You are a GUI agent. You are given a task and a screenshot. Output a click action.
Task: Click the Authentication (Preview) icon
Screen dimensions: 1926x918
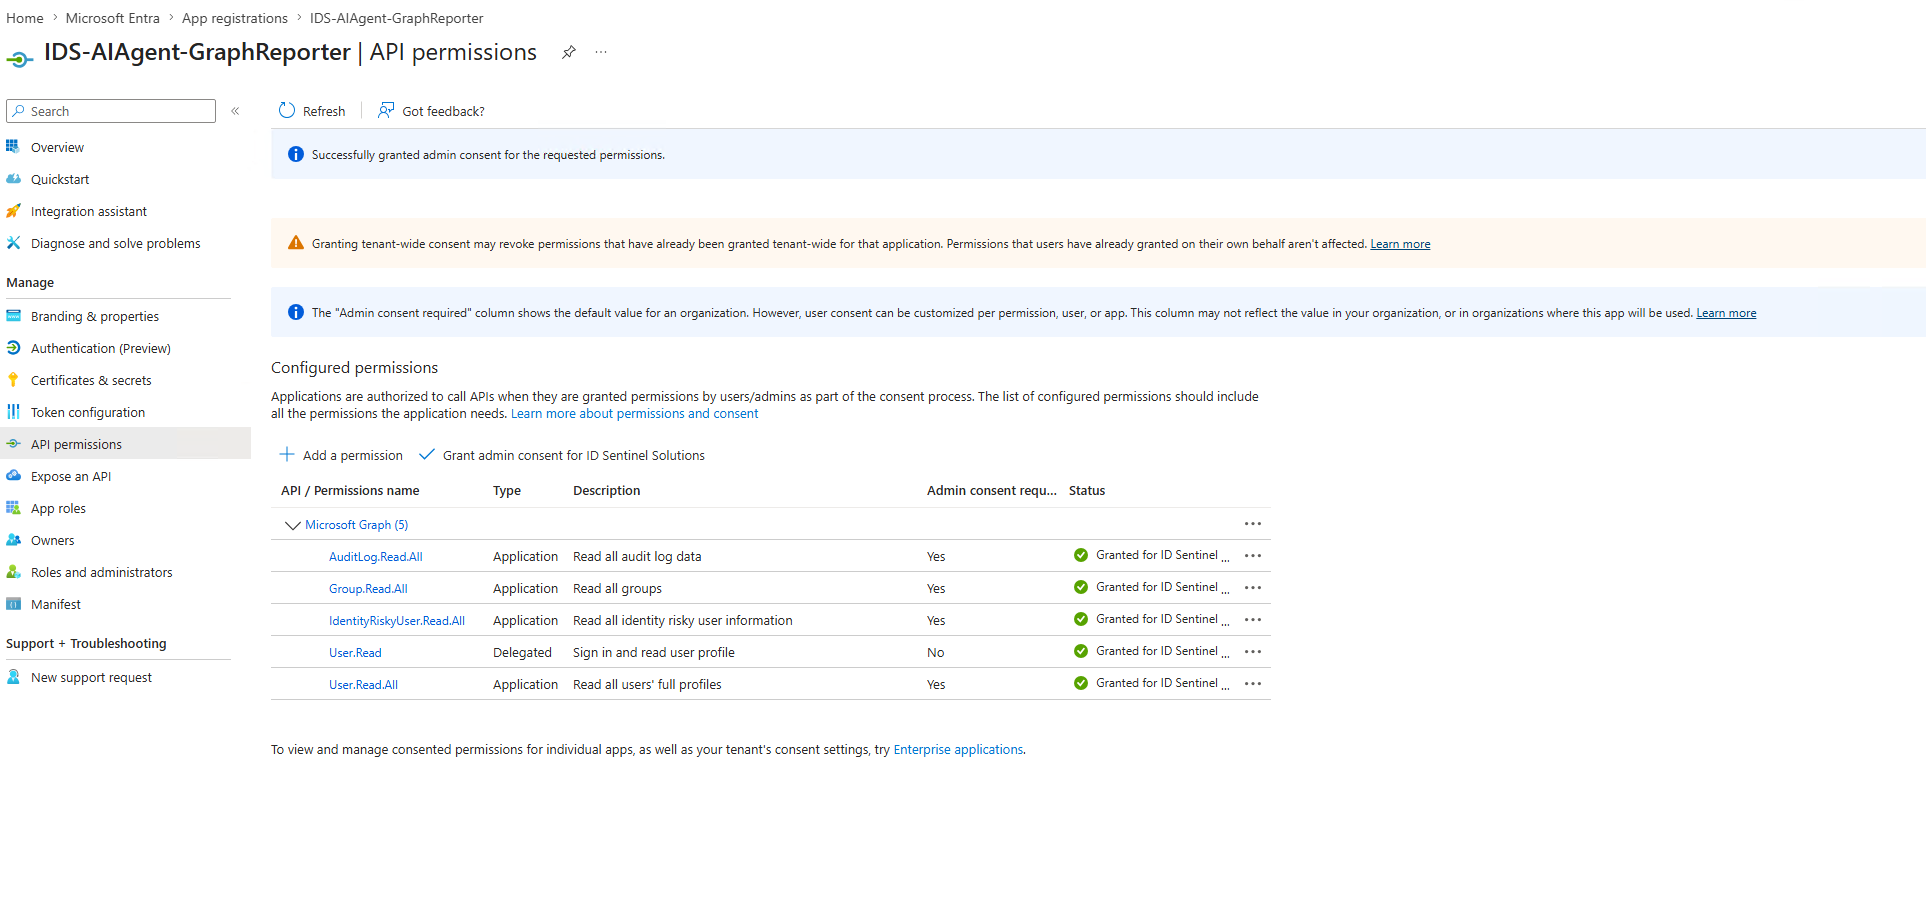(13, 348)
